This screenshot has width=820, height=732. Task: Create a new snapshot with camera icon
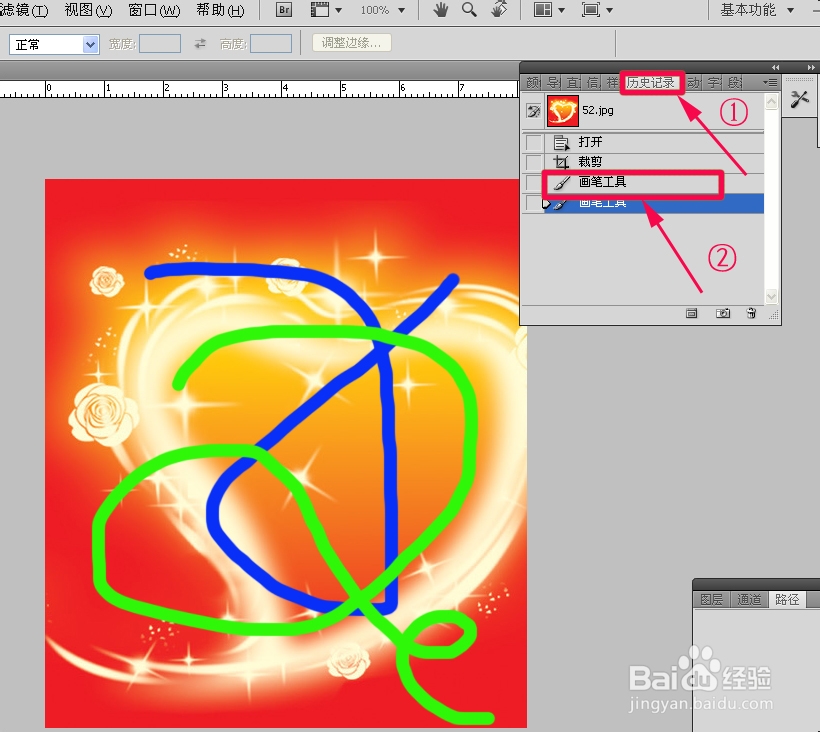(x=723, y=313)
